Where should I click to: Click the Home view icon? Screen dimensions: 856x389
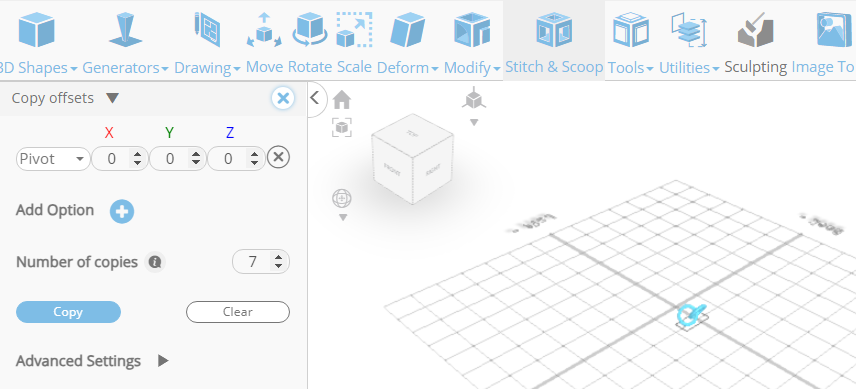[342, 100]
